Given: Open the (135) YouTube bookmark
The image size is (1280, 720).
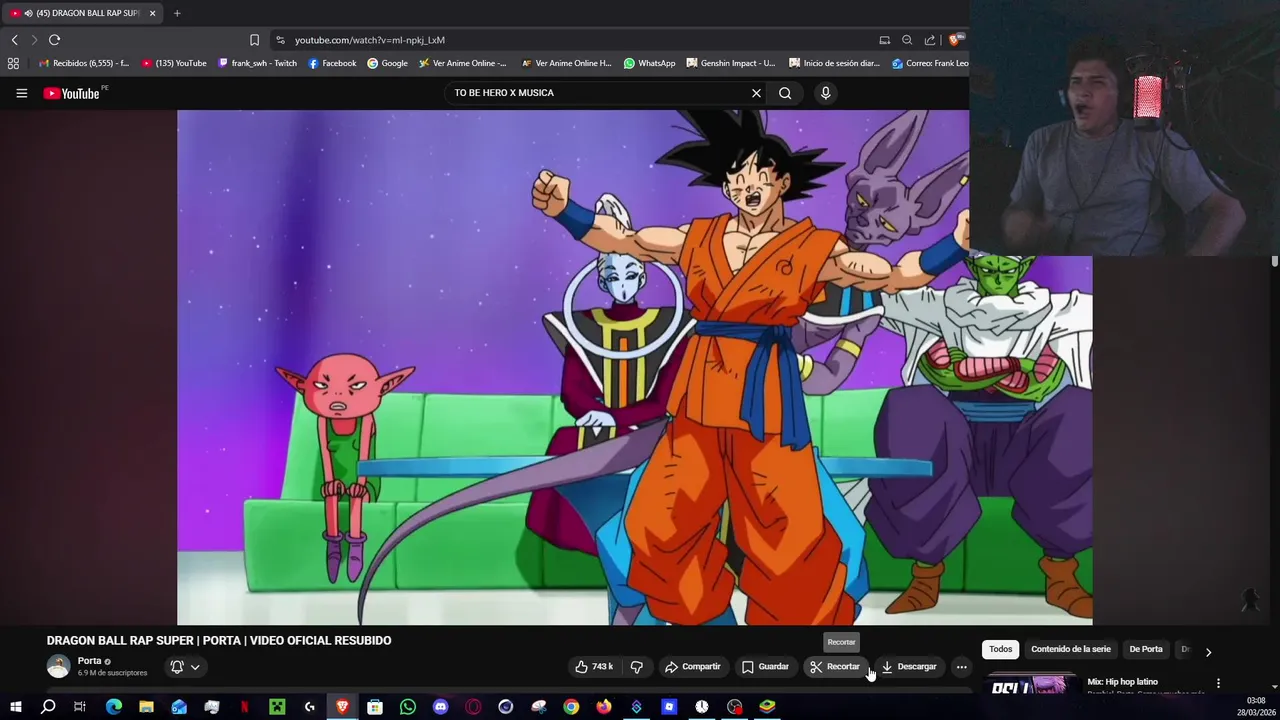Looking at the screenshot, I should [x=174, y=63].
